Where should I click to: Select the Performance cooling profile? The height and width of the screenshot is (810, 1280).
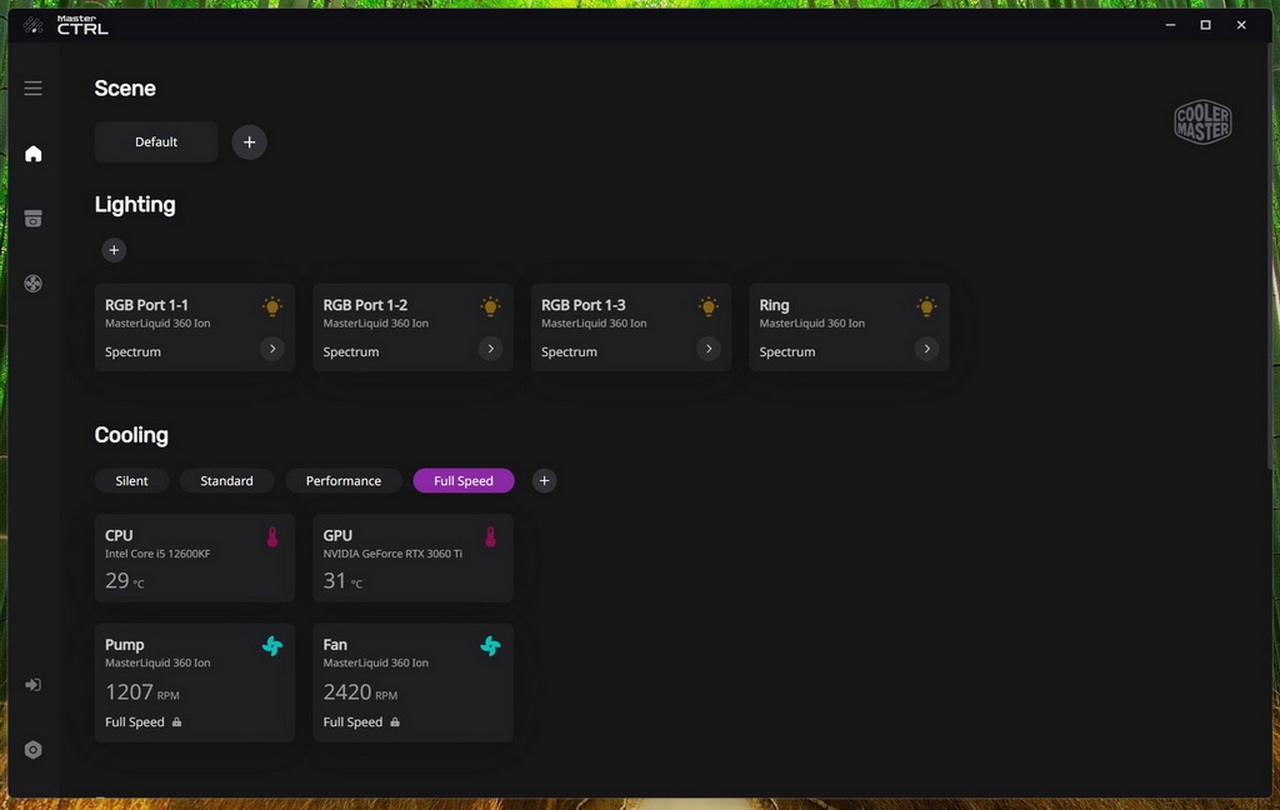coord(344,481)
